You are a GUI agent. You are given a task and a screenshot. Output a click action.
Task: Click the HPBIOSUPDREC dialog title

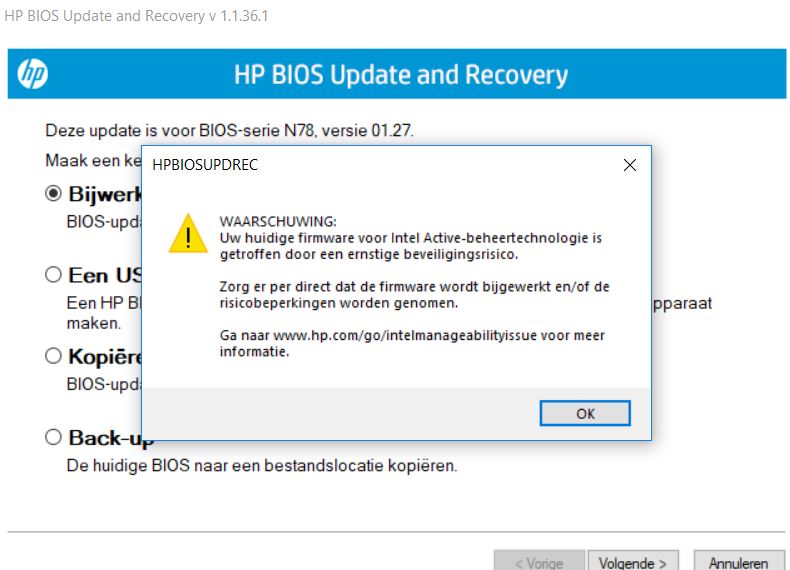point(205,165)
